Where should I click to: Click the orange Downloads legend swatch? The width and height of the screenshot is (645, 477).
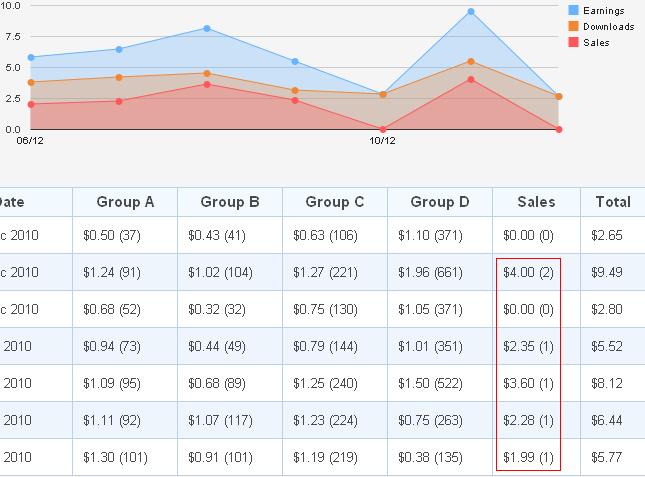pos(573,27)
